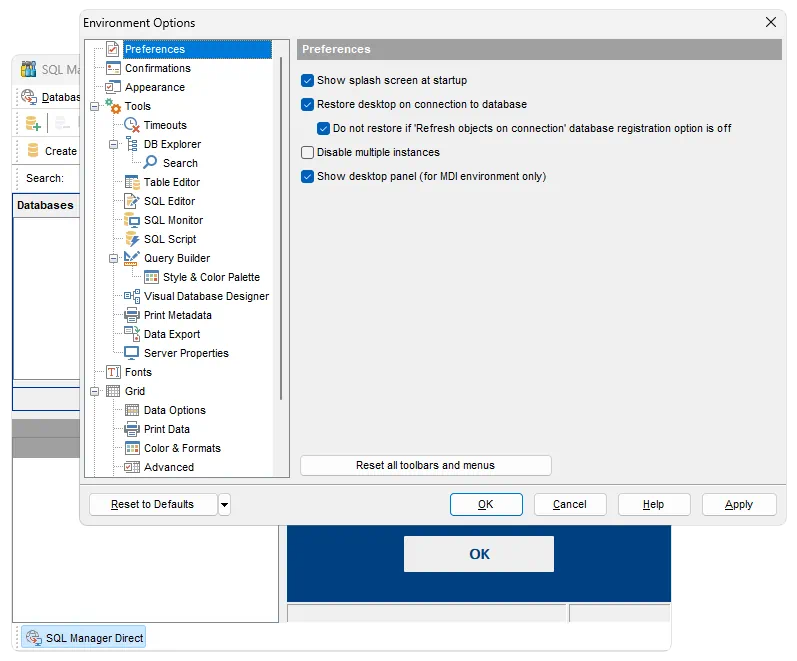Click the Cancel button
This screenshot has height=661, width=797.
(570, 504)
